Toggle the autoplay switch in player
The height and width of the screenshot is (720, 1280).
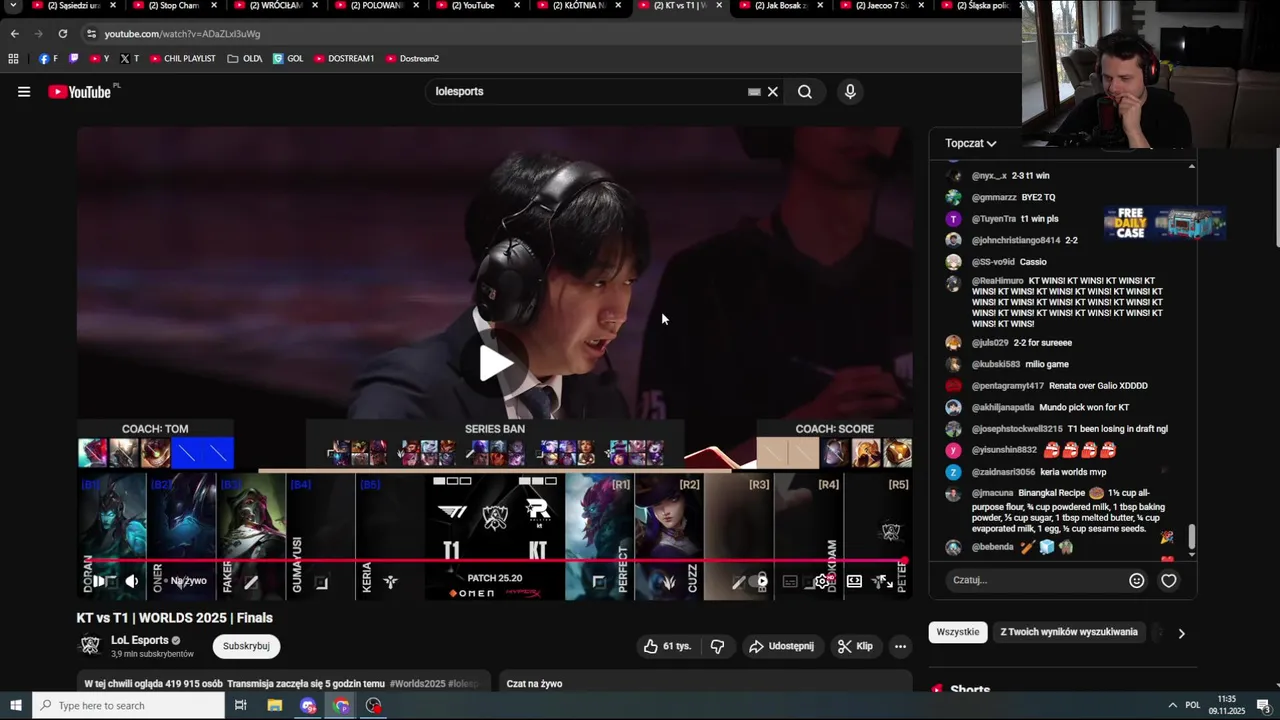pyautogui.click(x=757, y=581)
